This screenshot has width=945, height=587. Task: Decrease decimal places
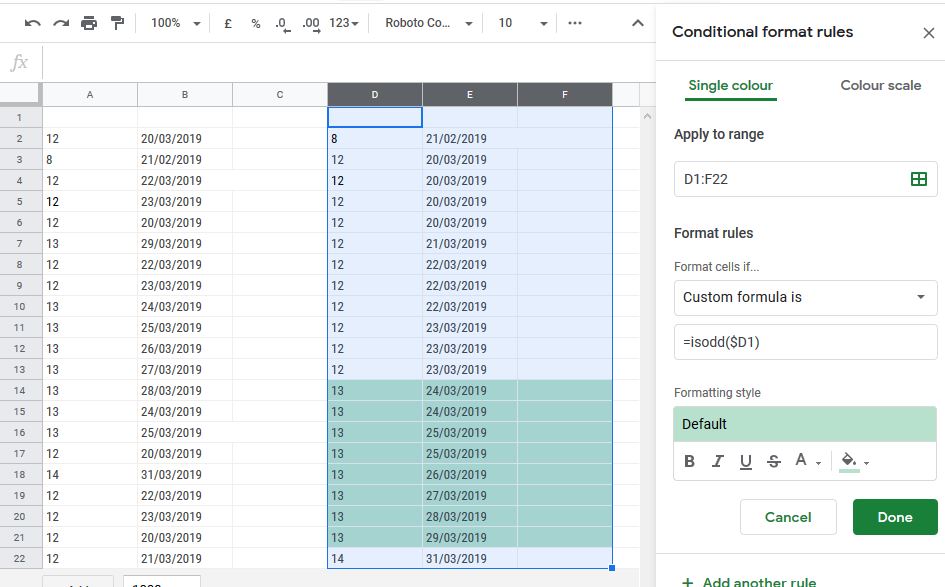pyautogui.click(x=281, y=22)
